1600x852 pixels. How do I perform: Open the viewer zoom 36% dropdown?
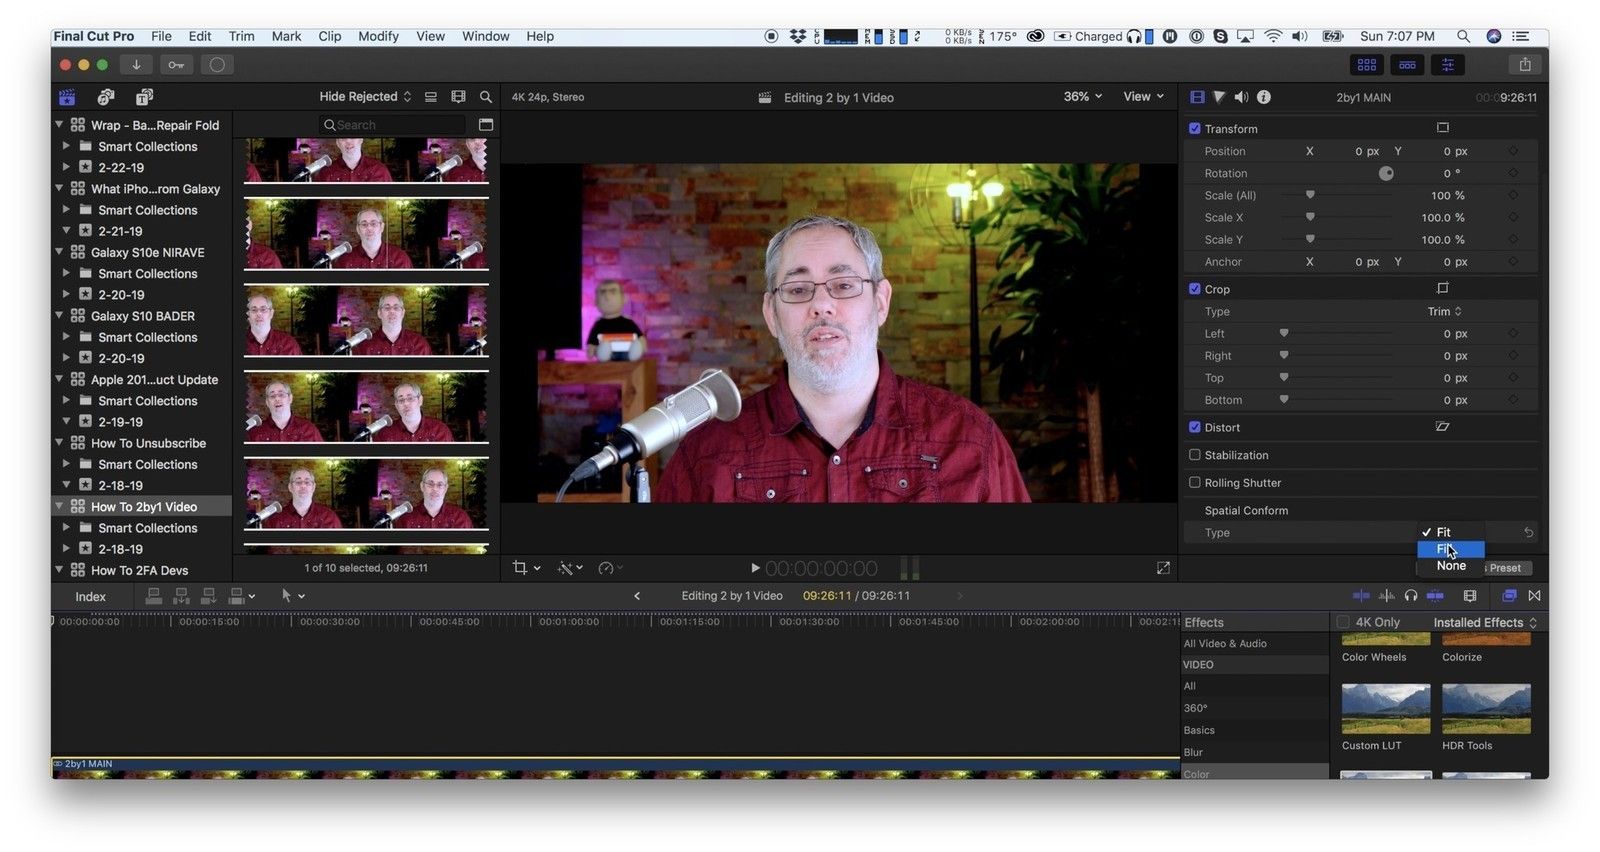coord(1082,97)
